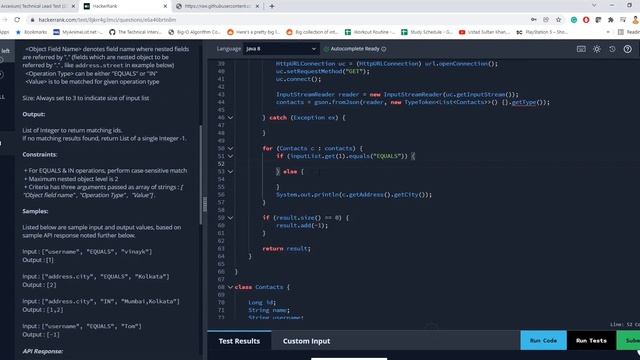Collapse the if result.size block at line 59
The image size is (640, 360).
pyautogui.click(x=230, y=218)
